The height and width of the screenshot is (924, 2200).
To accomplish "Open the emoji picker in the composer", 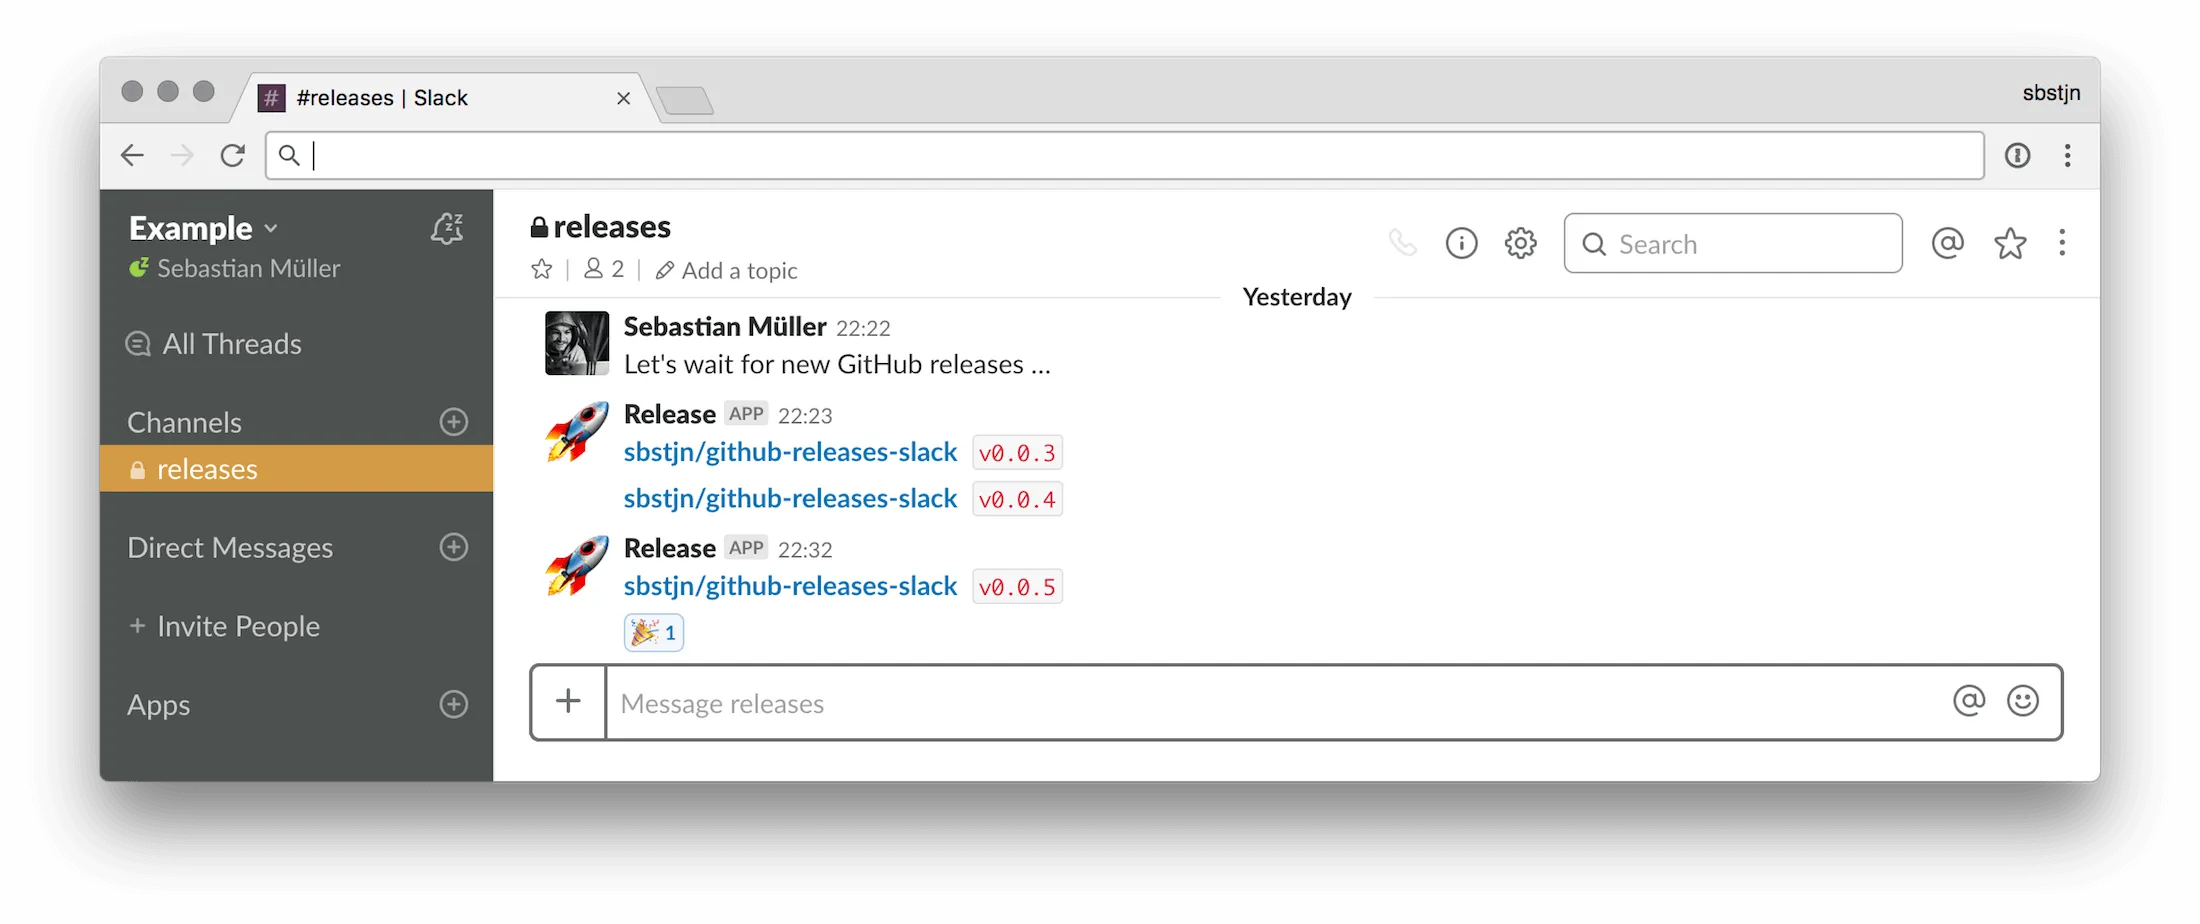I will 2023,701.
